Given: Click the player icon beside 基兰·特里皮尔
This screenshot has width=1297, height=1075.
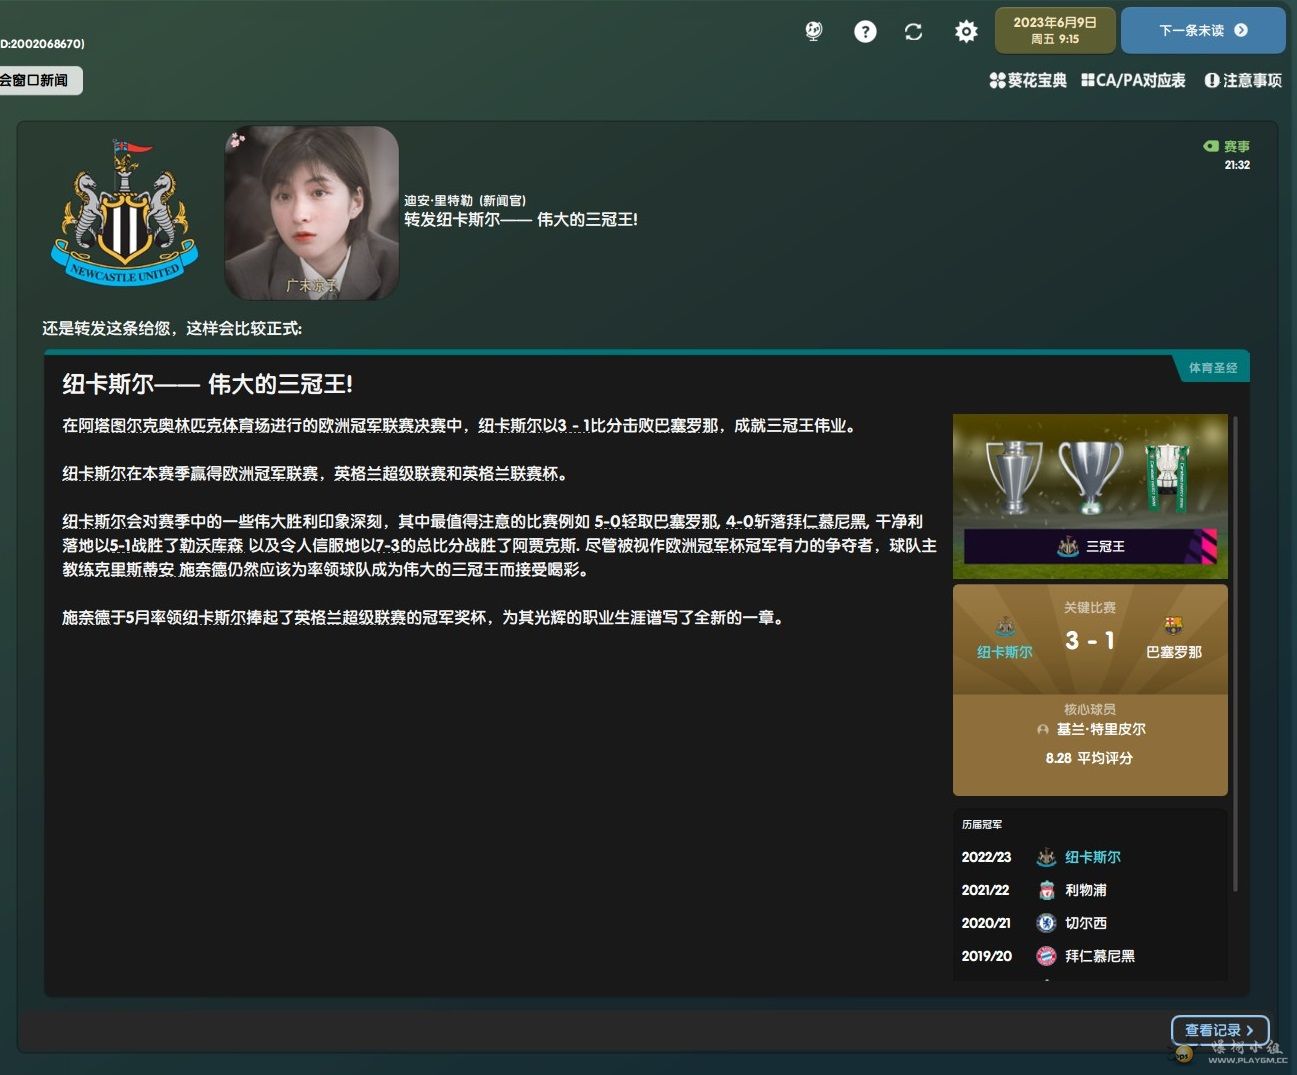Looking at the screenshot, I should pyautogui.click(x=1043, y=730).
